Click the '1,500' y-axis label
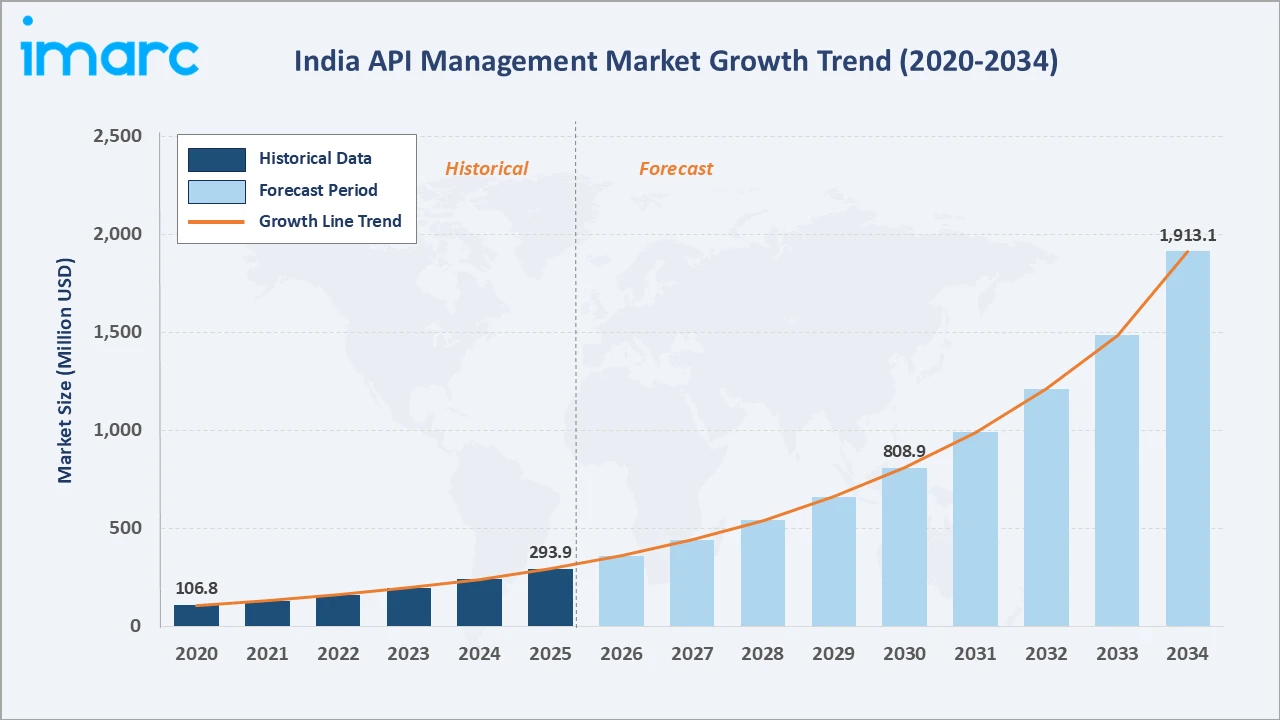The image size is (1280, 720). click(x=117, y=332)
